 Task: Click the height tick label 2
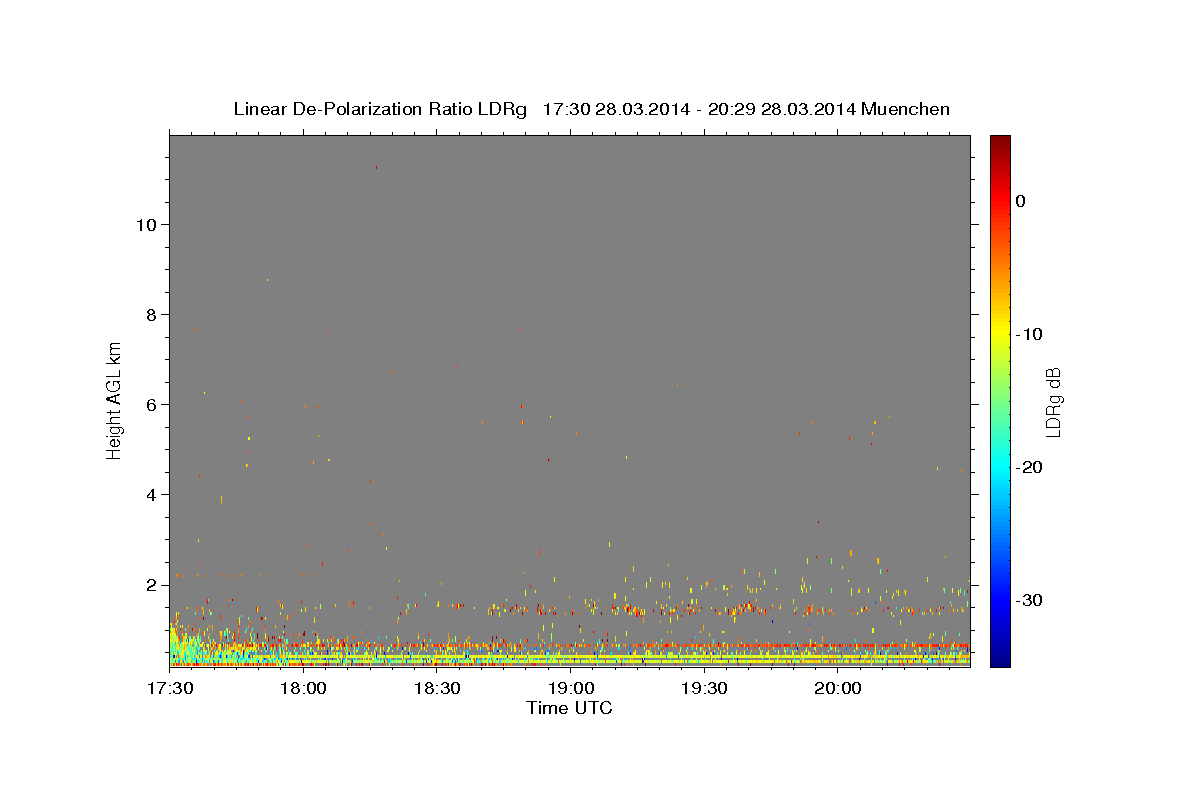pos(150,585)
